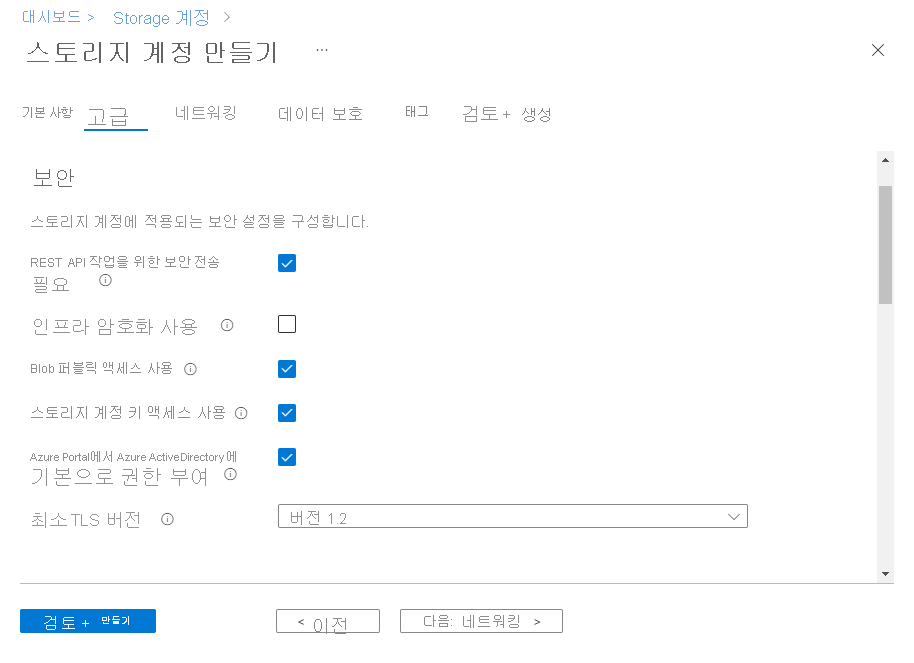This screenshot has height=663, width=914.
Task: Open info tooltip for 최소 TLS 버전
Action: coord(167,519)
